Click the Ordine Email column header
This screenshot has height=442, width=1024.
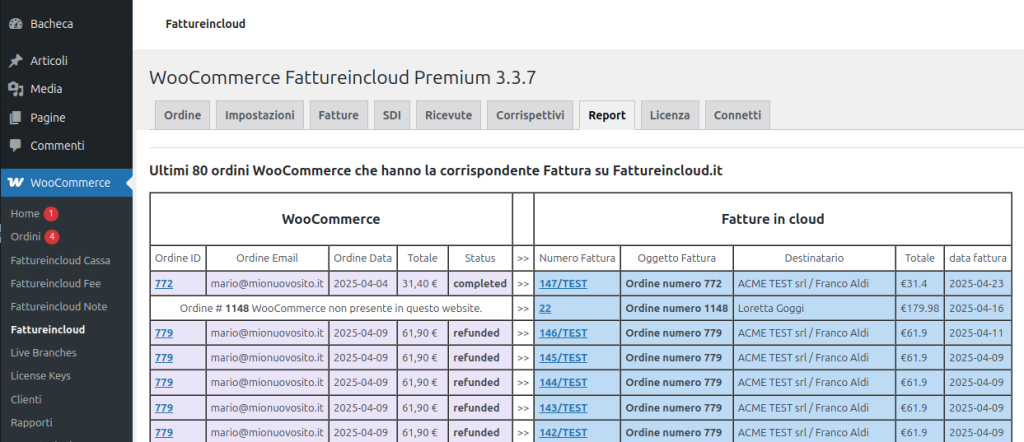[267, 258]
